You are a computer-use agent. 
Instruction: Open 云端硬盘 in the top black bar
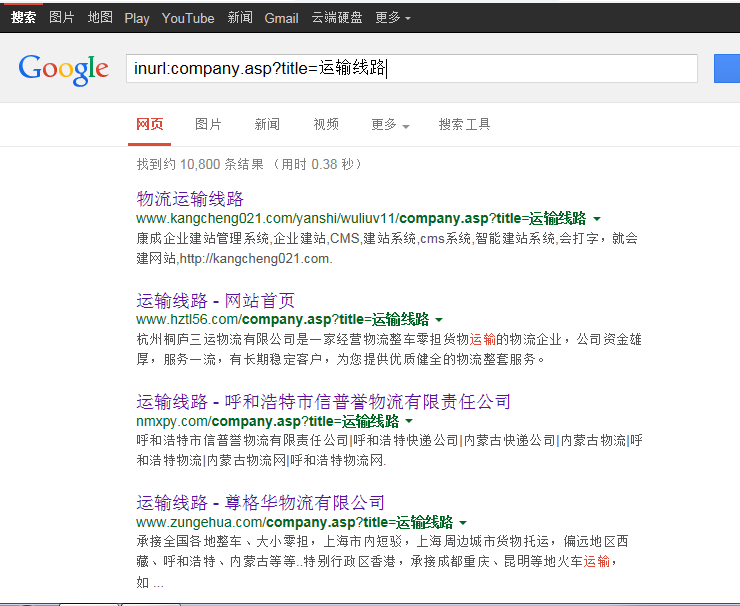[337, 18]
